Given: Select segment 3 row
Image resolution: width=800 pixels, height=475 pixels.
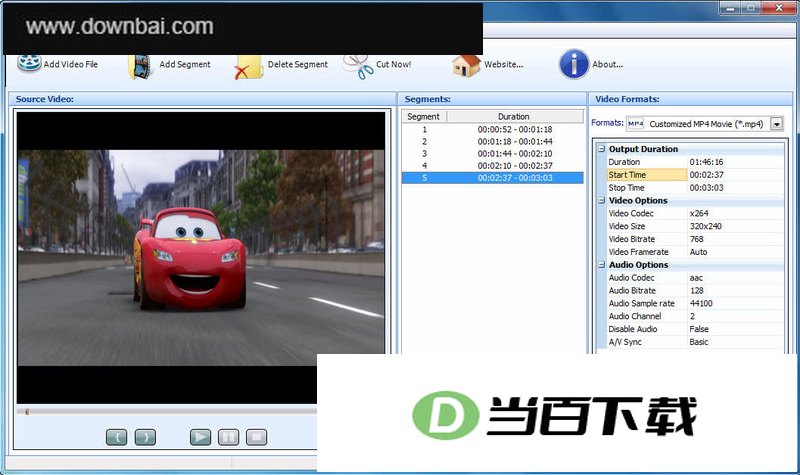Looking at the screenshot, I should (x=492, y=154).
